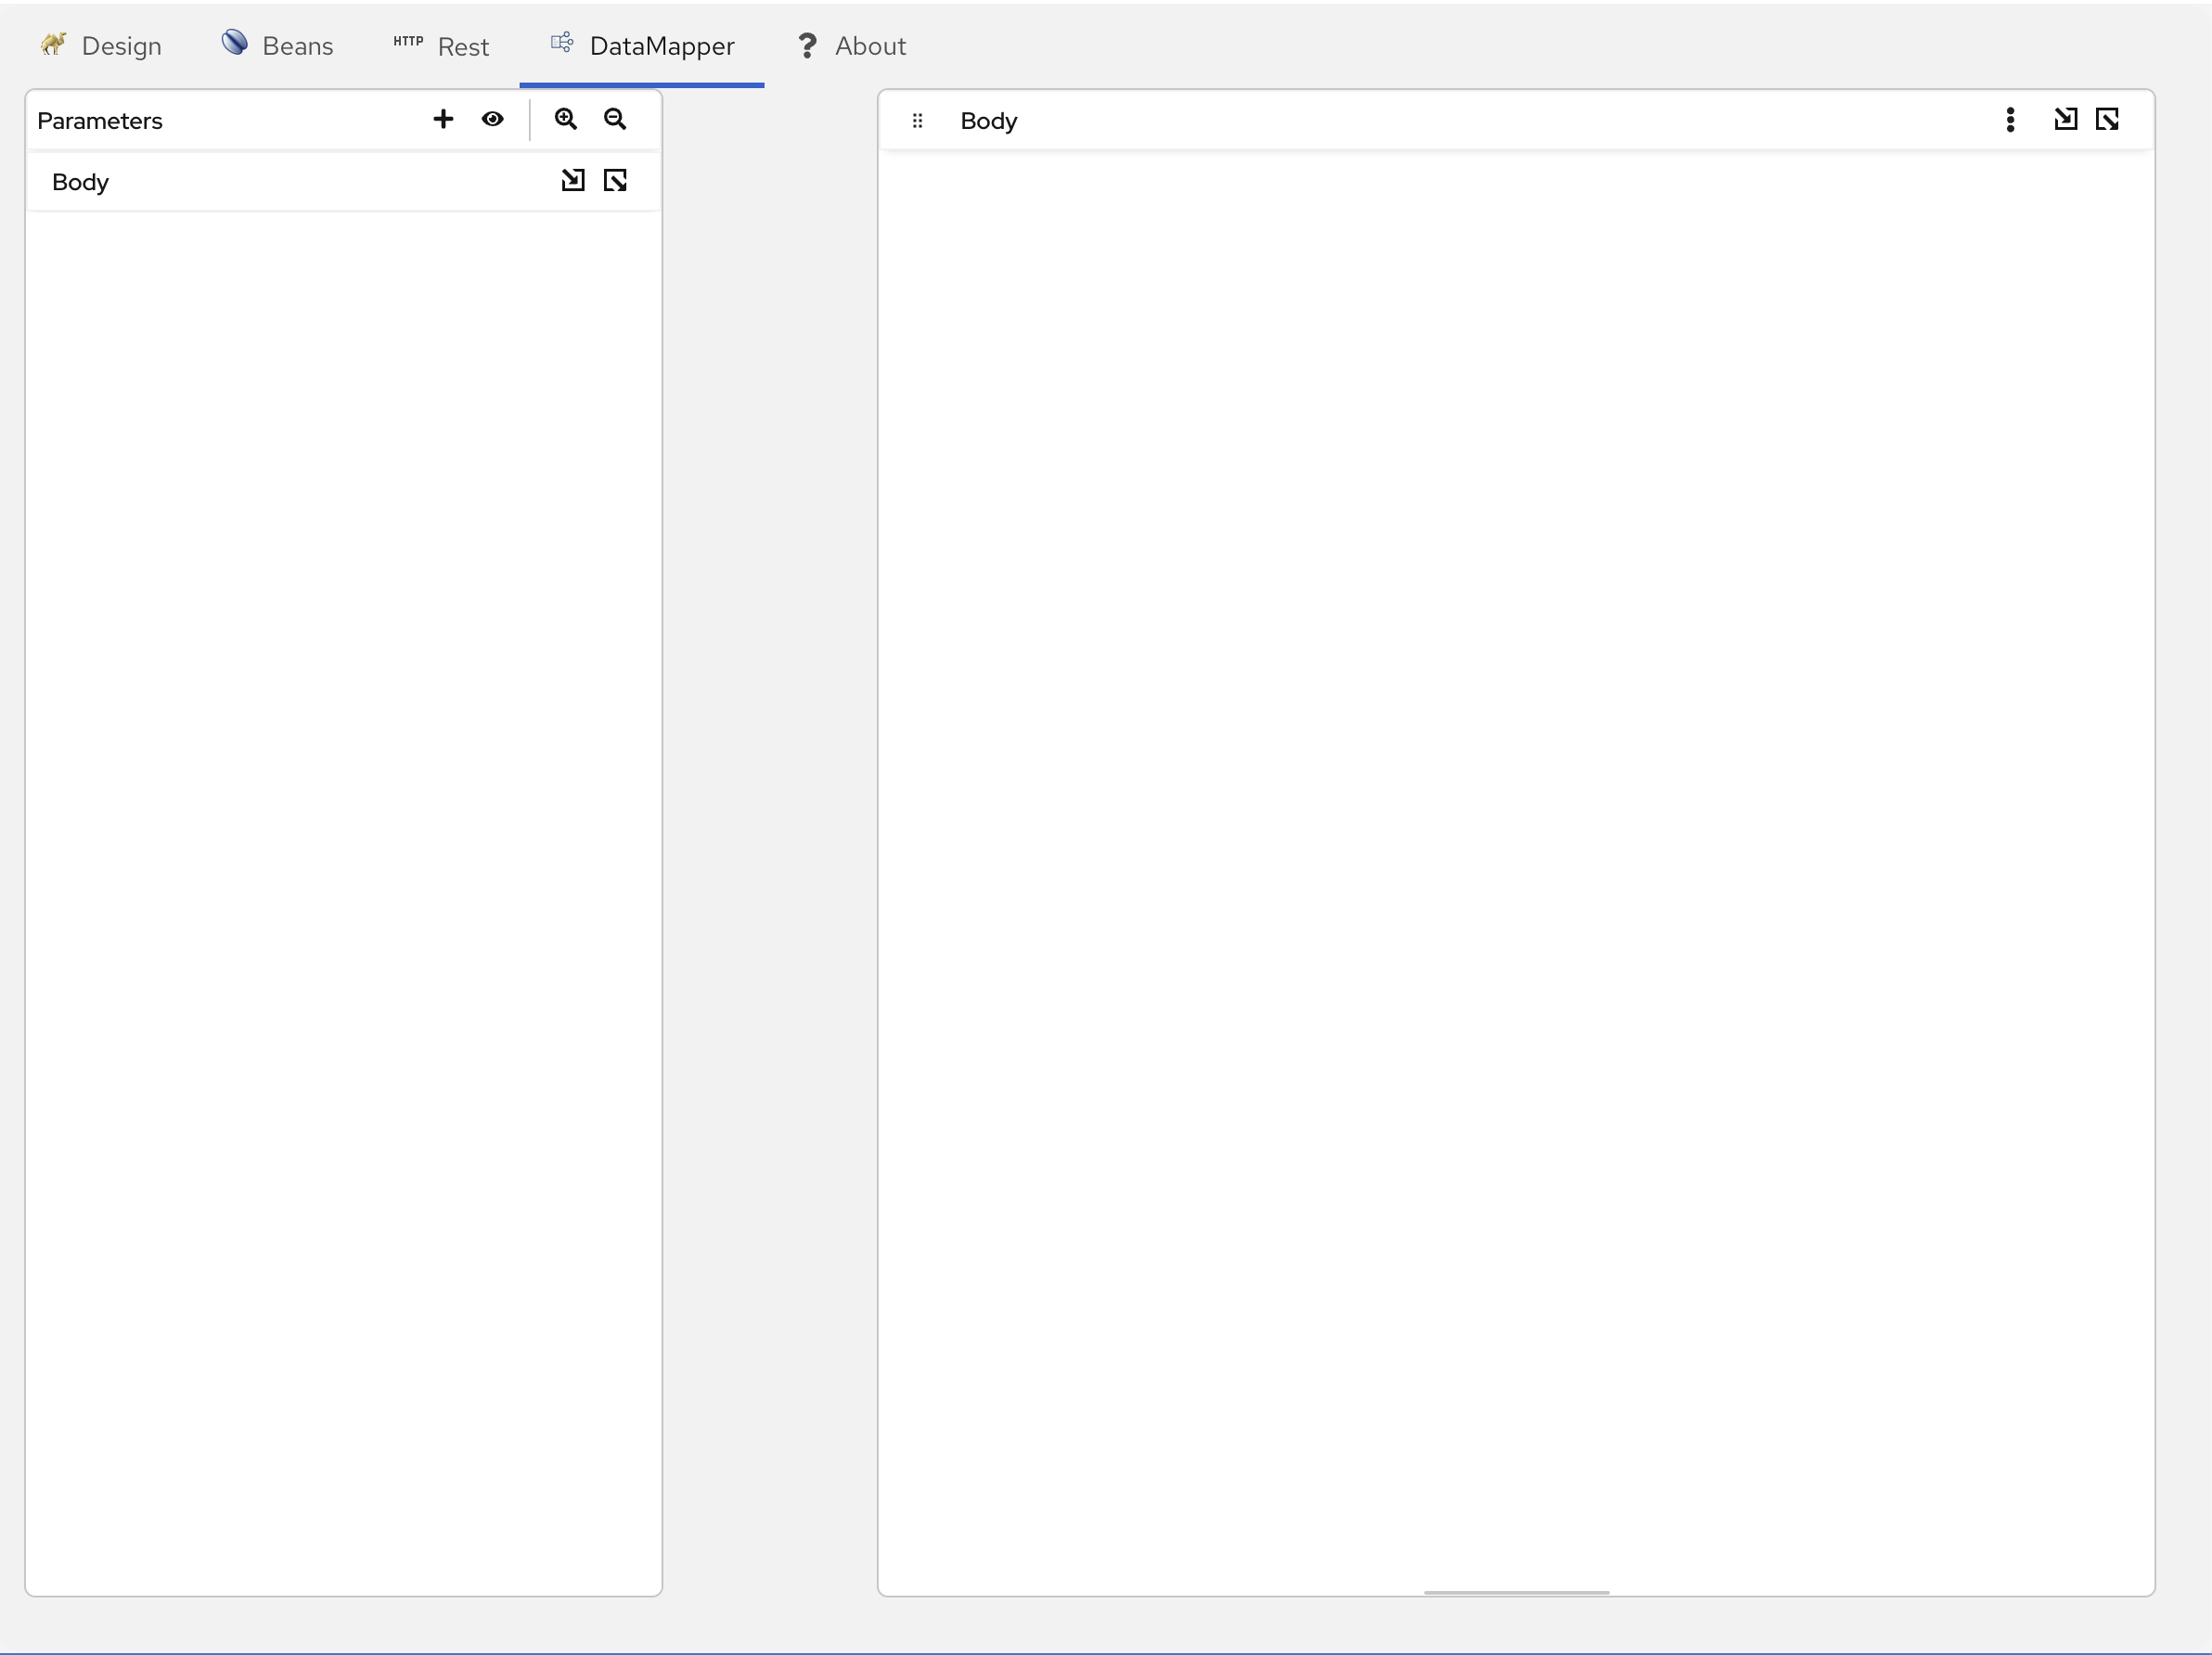Open the About tab
2212x1655 pixels.
tap(871, 46)
